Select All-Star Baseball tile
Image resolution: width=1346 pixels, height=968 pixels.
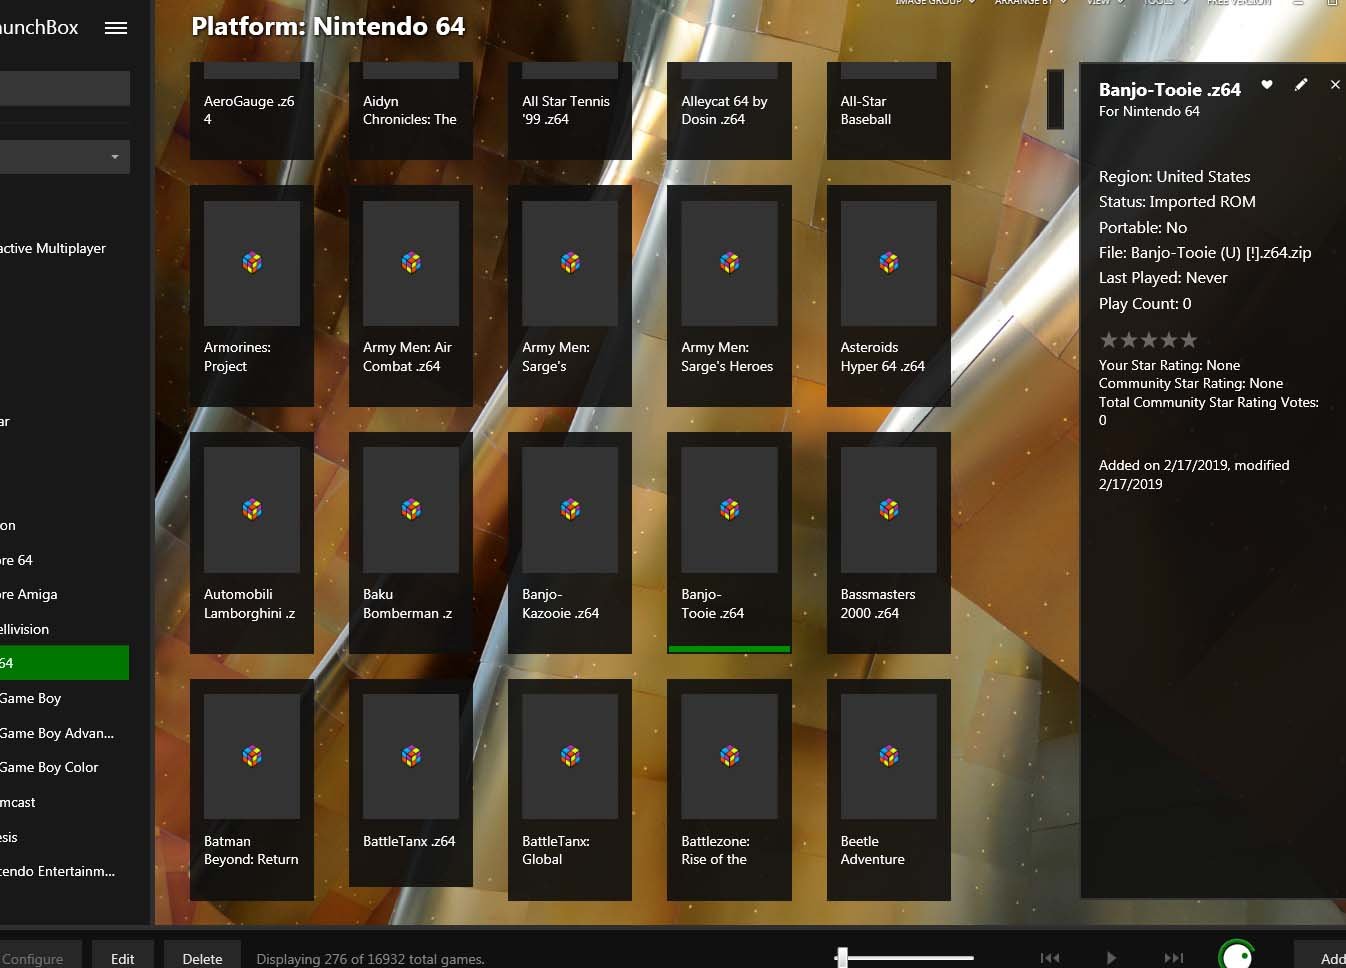coord(889,110)
